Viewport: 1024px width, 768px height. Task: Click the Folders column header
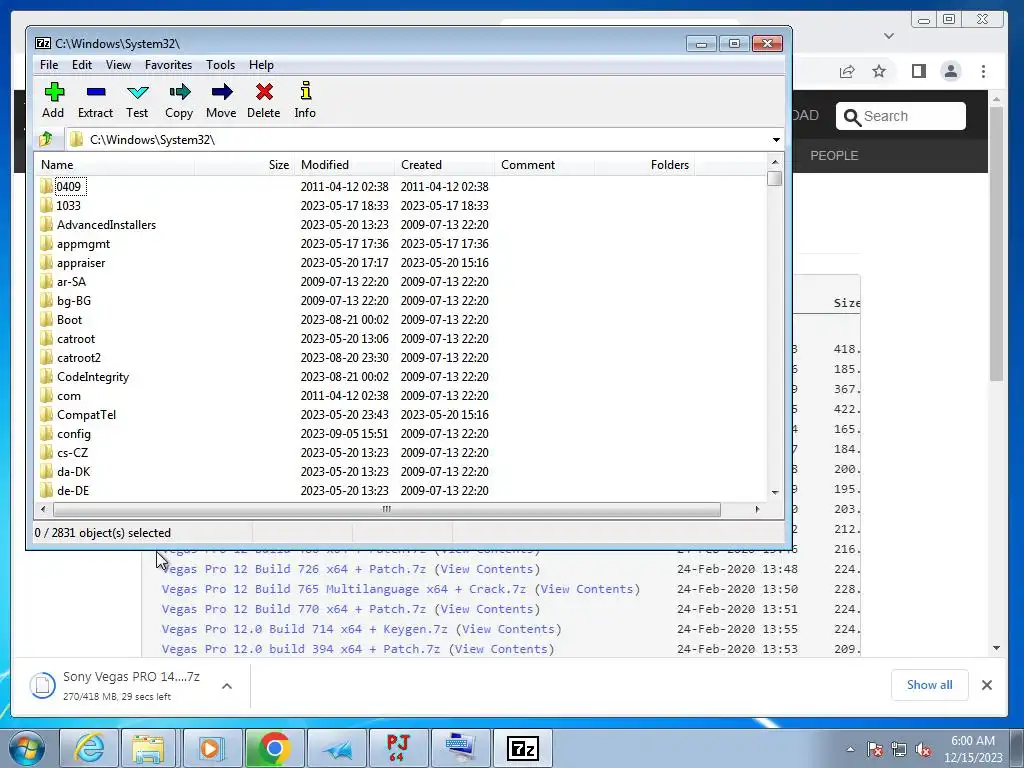(x=645, y=165)
